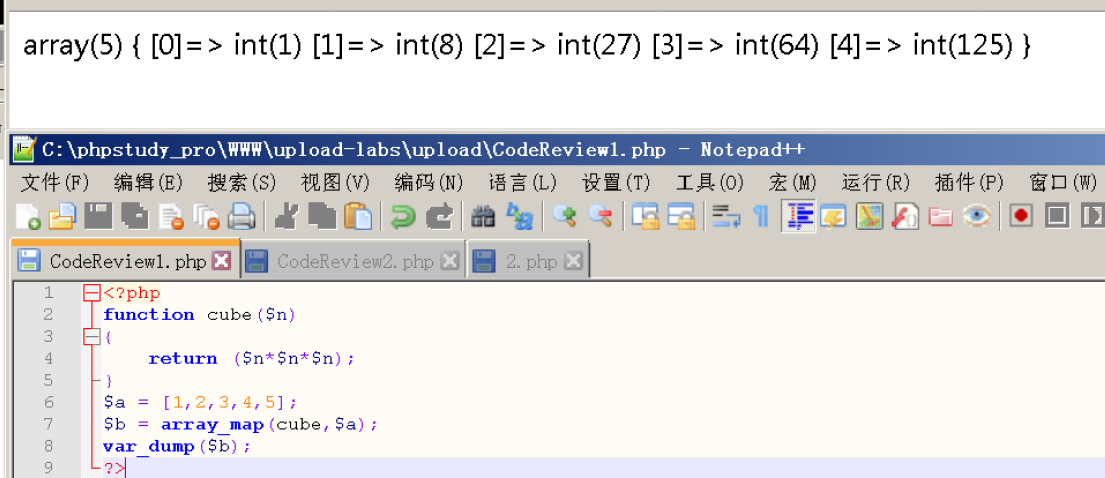Click the Save file toolbar icon

[x=98, y=216]
